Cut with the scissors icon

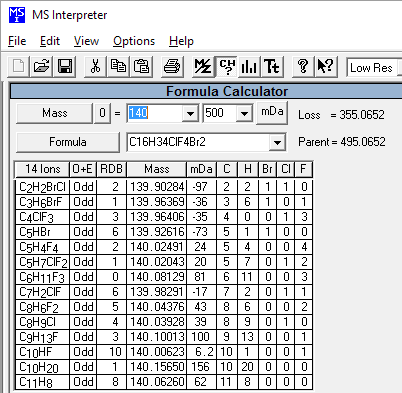pyautogui.click(x=95, y=66)
